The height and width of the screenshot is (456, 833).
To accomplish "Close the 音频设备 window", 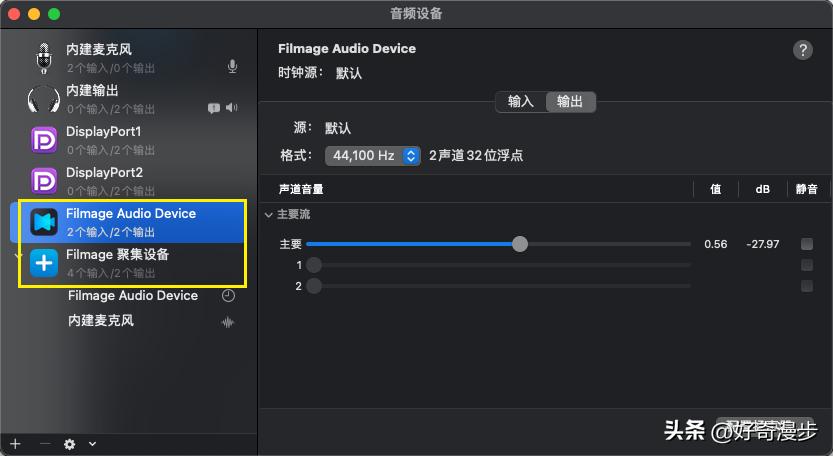I will (x=14, y=14).
